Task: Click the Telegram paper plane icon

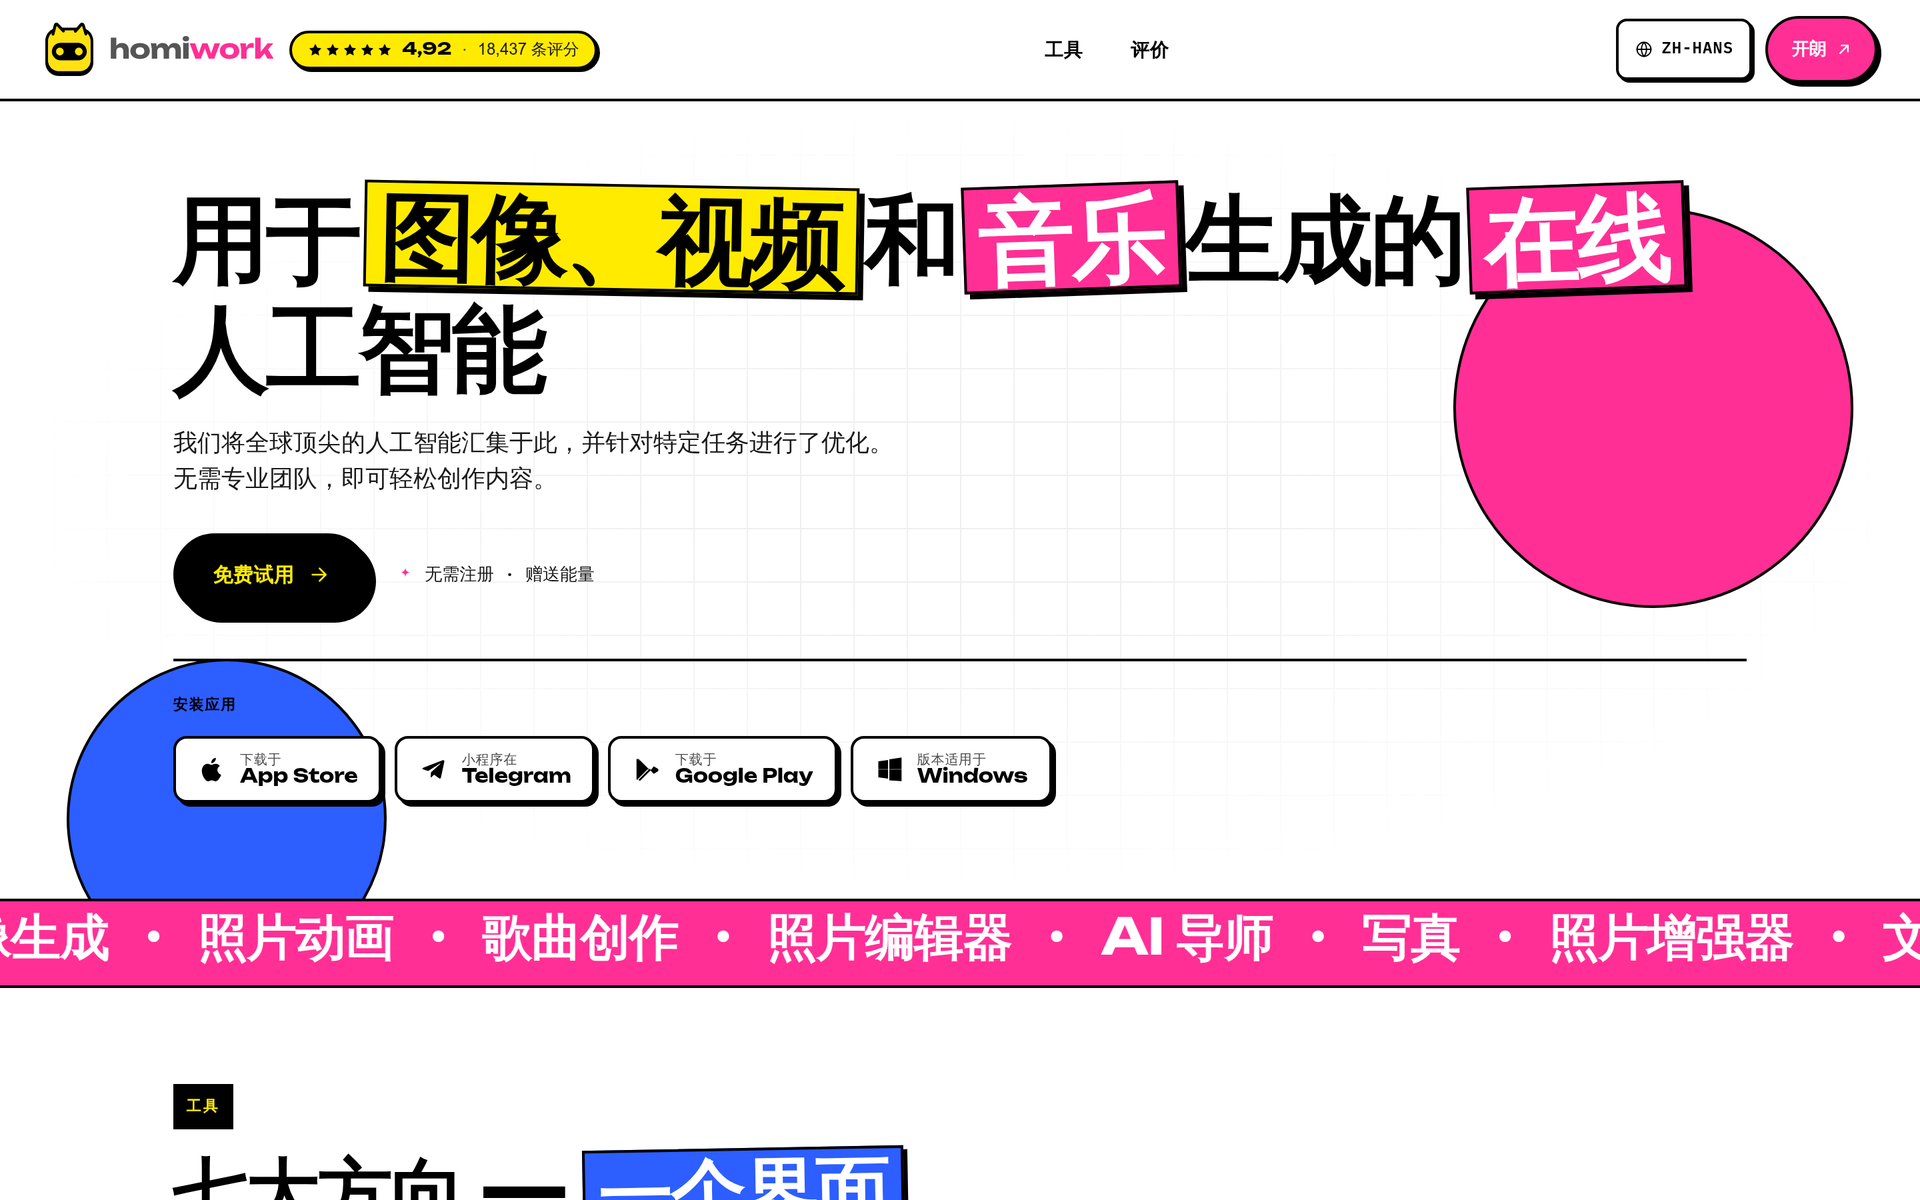Action: pos(433,769)
